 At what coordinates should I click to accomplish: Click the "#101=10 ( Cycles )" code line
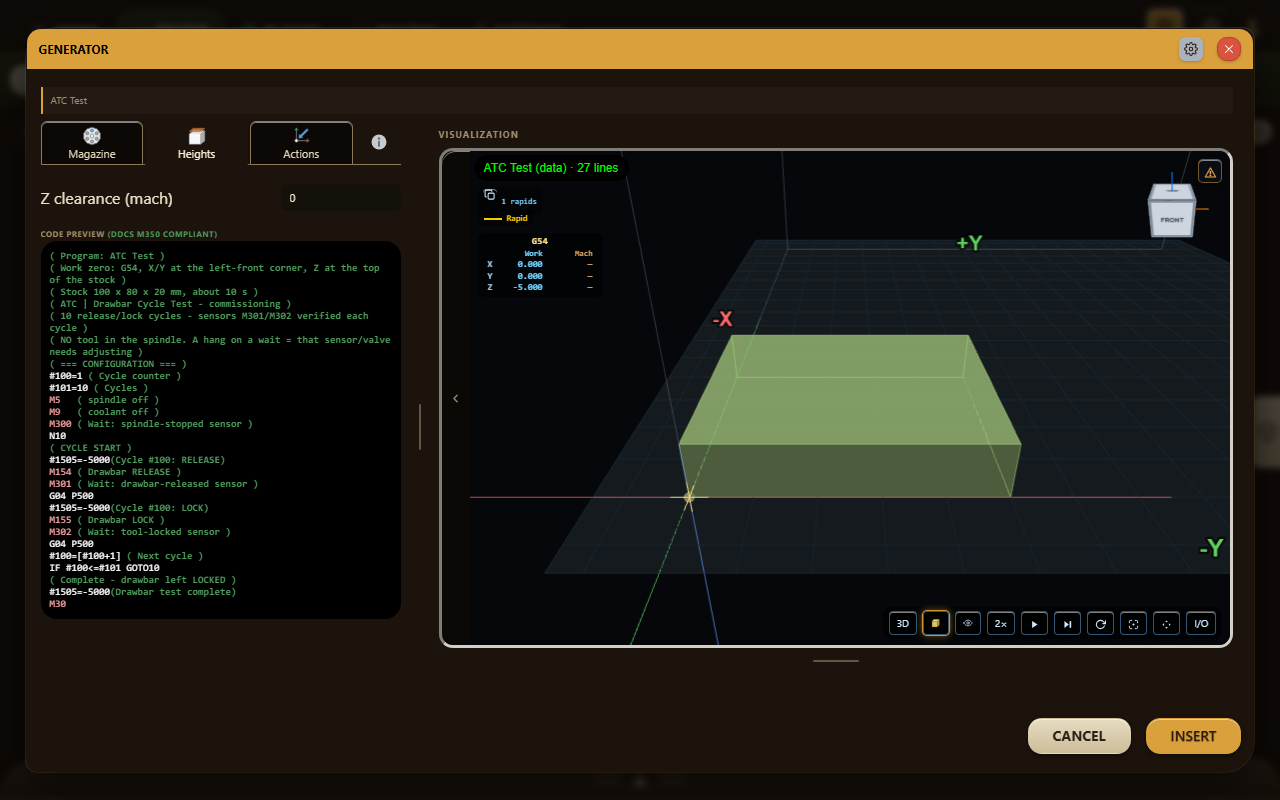point(99,388)
